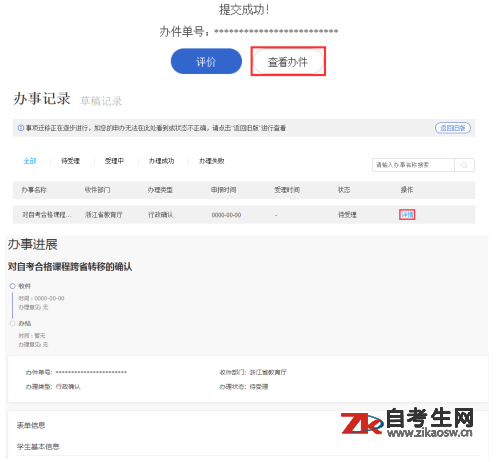
Task: Click the 返回旧版 button
Action: pyautogui.click(x=453, y=128)
